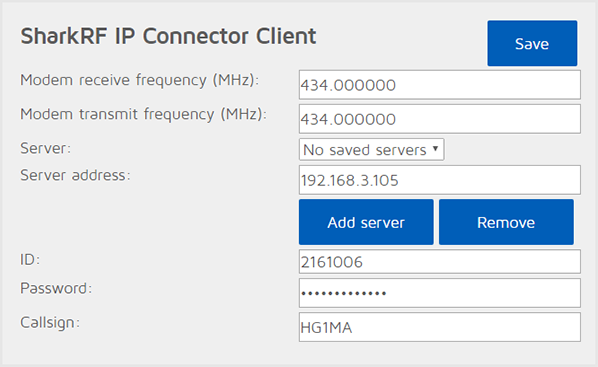Click the Modem receive frequency (MHz) label
Image resolution: width=598 pixels, height=367 pixels.
point(140,80)
